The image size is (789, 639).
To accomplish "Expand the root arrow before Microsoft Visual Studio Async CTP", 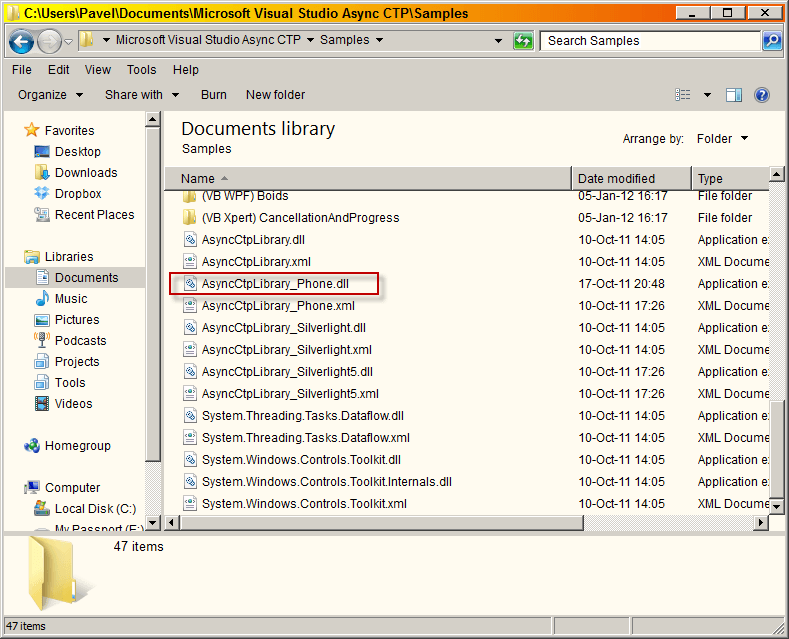I will [x=106, y=40].
